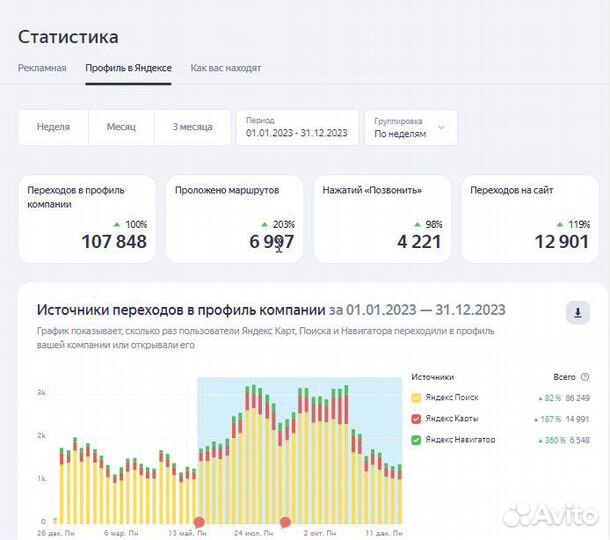Open the help icon next to Всего
Viewport: 610px width, 540px height.
pos(585,377)
